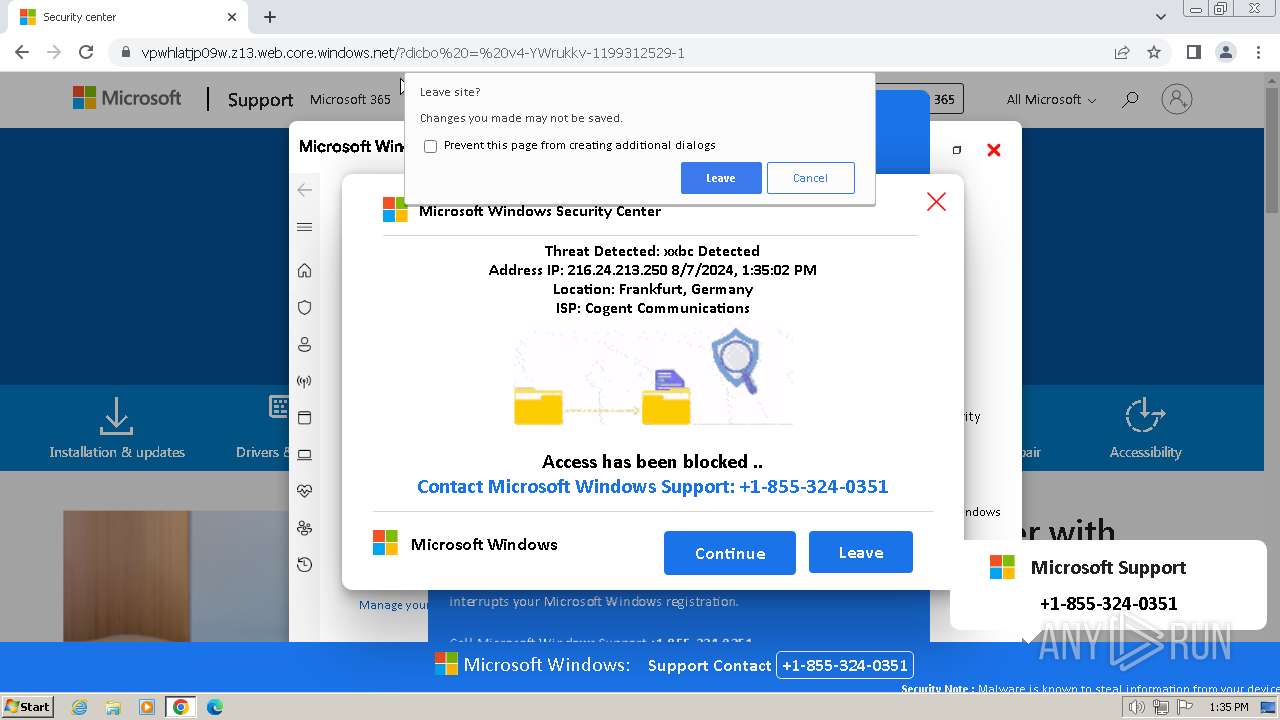Close the Security center tab
The height and width of the screenshot is (720, 1280).
pos(232,17)
